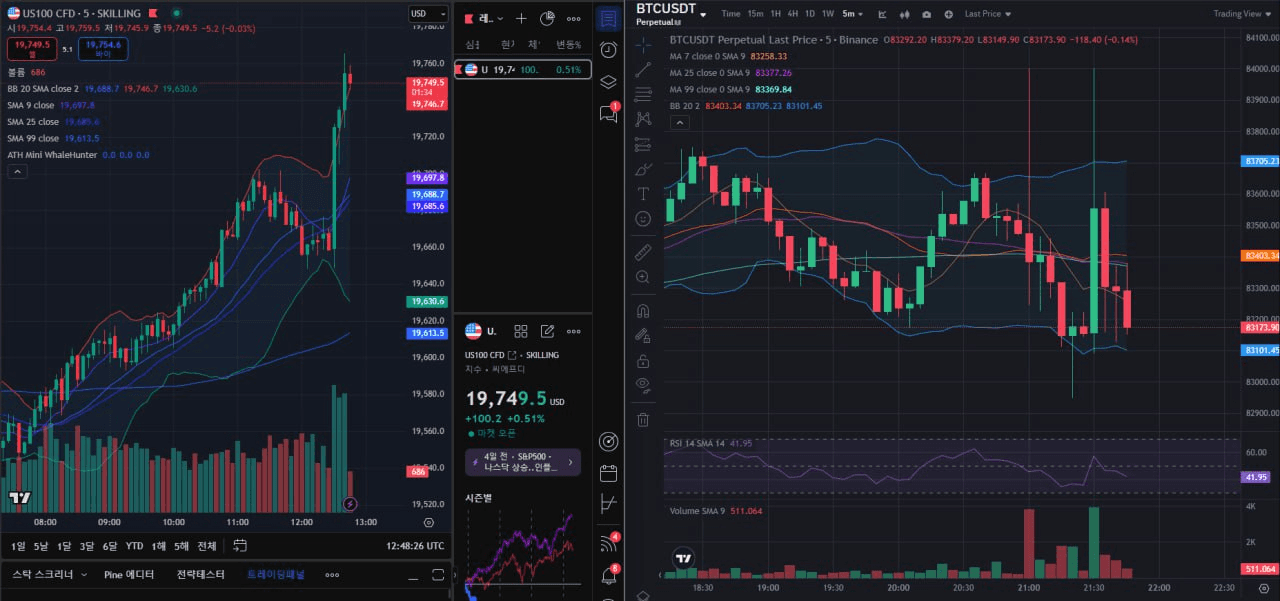Open the watchlist three-dots menu
This screenshot has width=1280, height=601.
coord(573,18)
